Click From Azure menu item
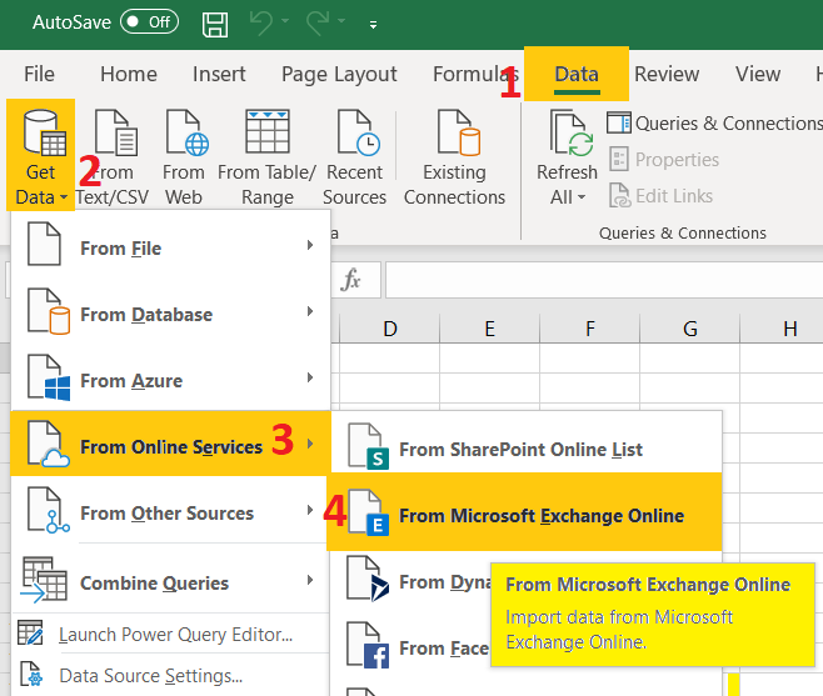 (171, 378)
